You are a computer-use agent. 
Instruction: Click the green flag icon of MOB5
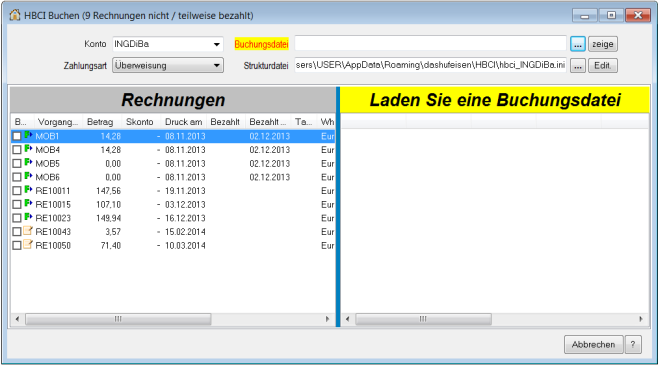point(28,162)
